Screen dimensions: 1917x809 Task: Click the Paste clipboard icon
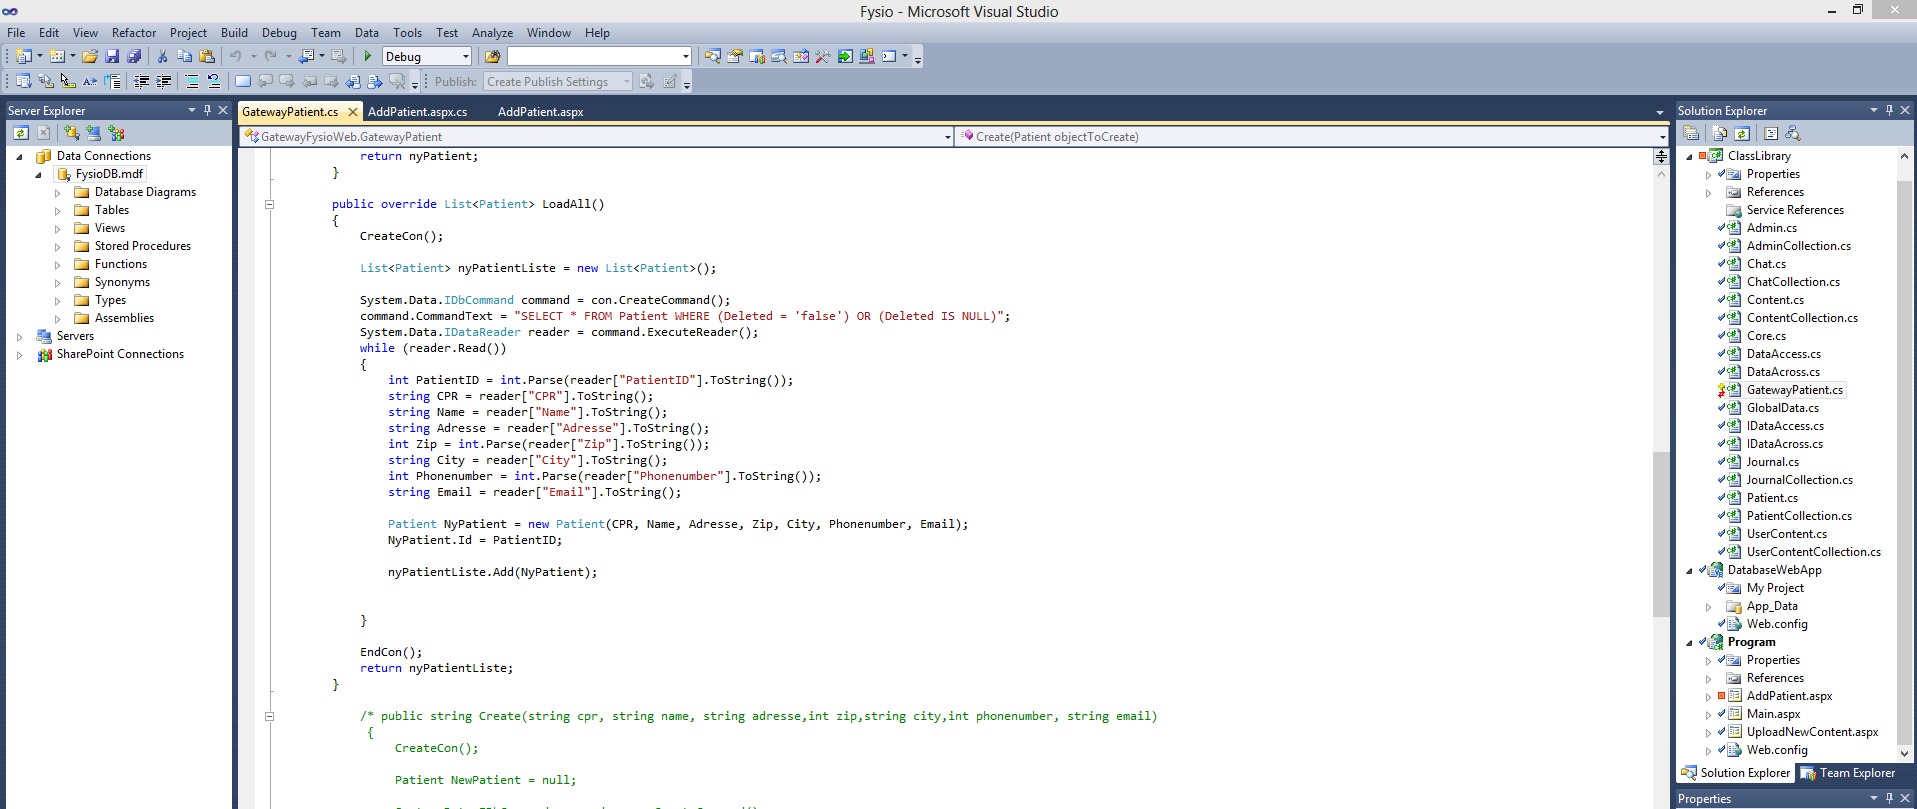point(207,57)
